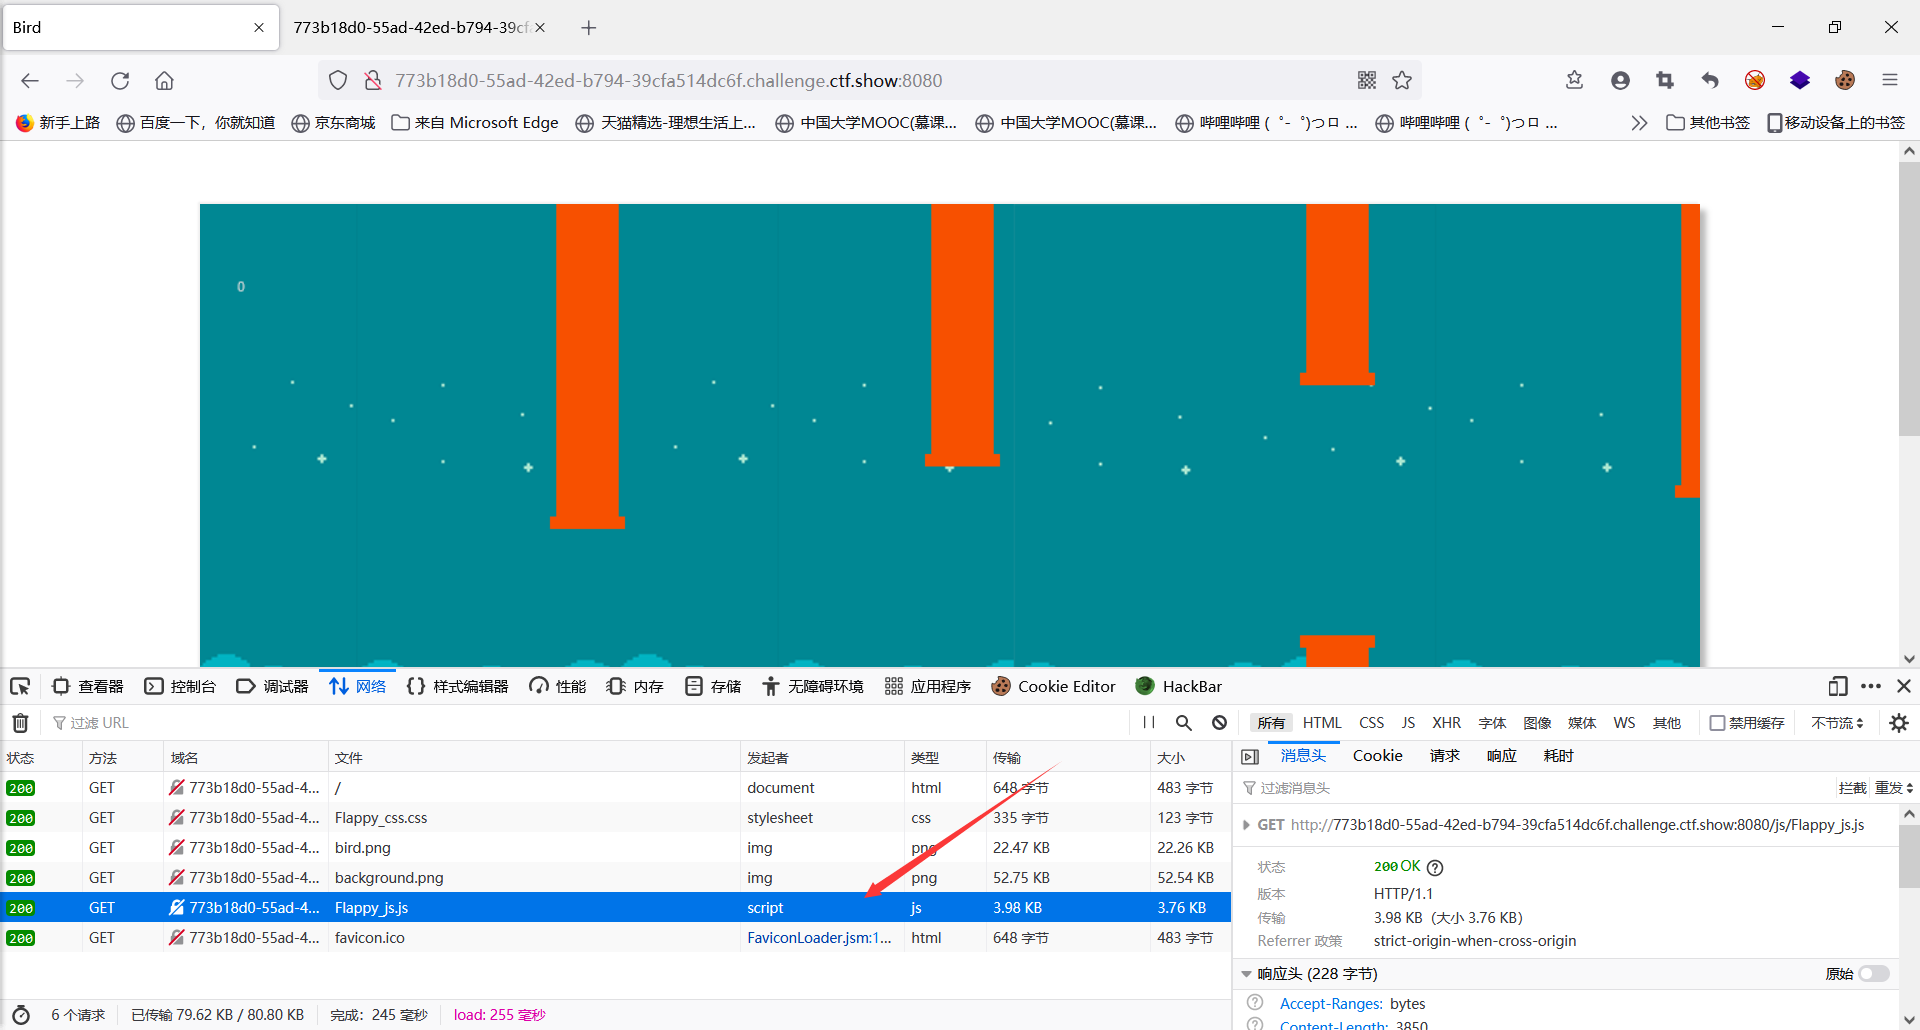Filter requests by XHR type
This screenshot has width=1920, height=1030.
(x=1446, y=723)
